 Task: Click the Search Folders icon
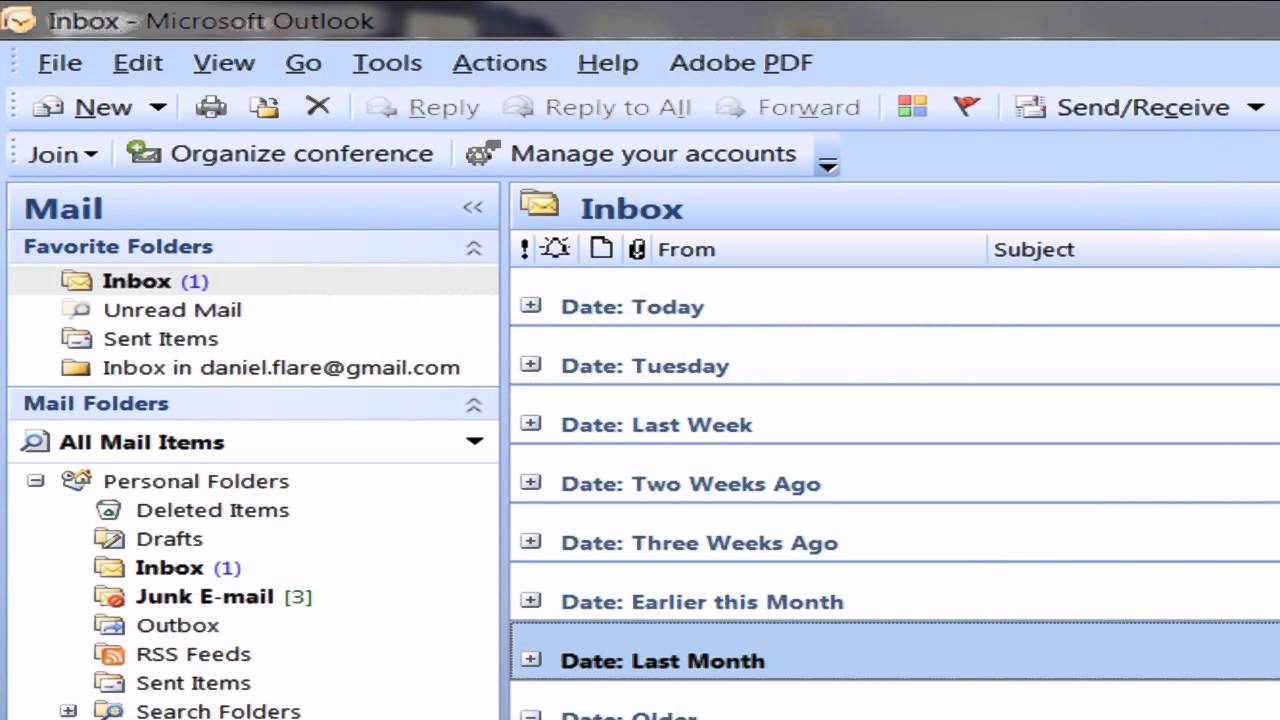tap(108, 711)
